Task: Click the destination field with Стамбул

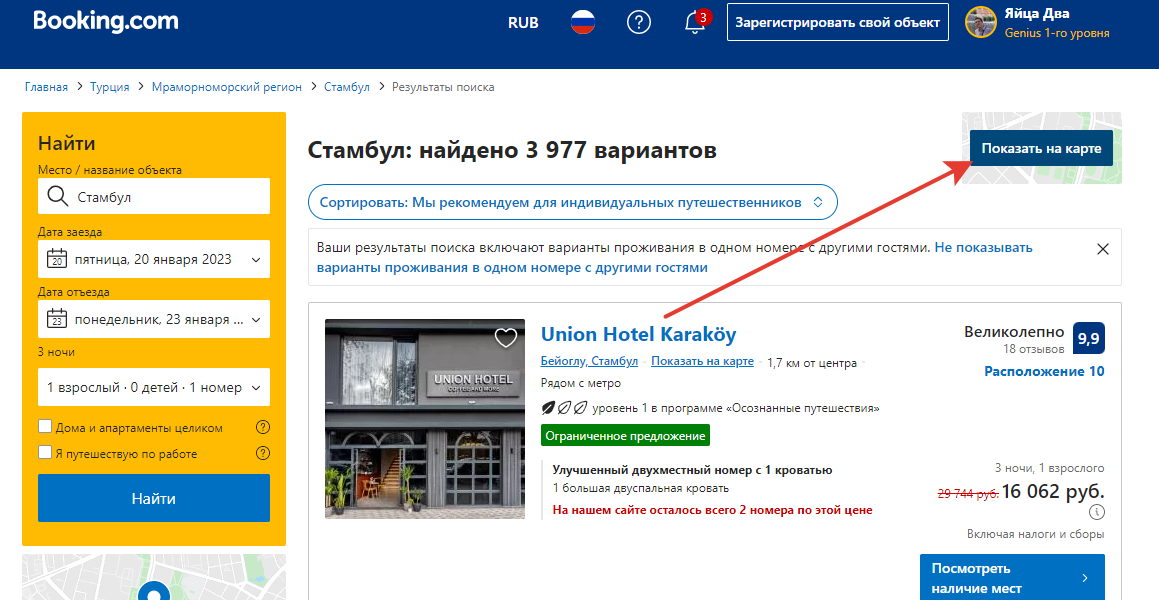Action: pos(154,197)
